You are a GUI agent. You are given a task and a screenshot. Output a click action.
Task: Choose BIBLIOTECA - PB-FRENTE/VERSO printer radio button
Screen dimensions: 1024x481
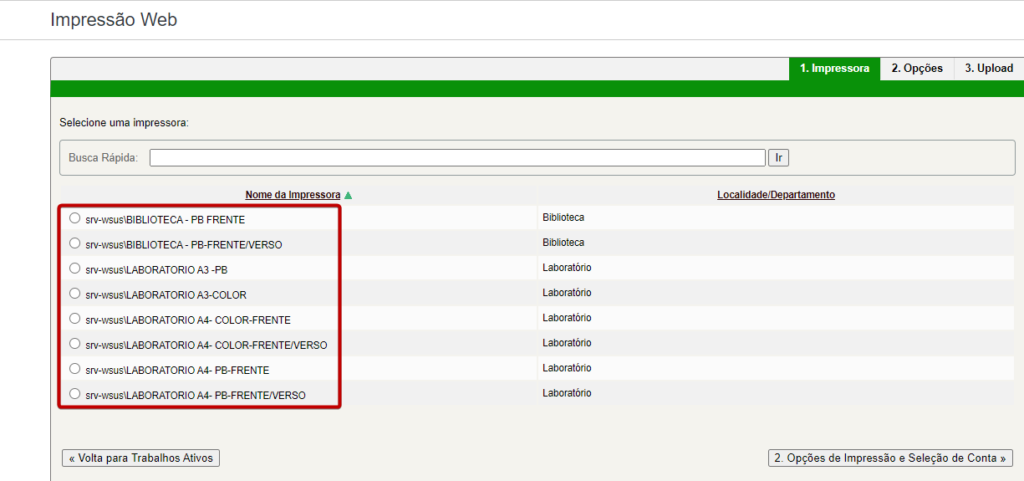click(x=75, y=243)
